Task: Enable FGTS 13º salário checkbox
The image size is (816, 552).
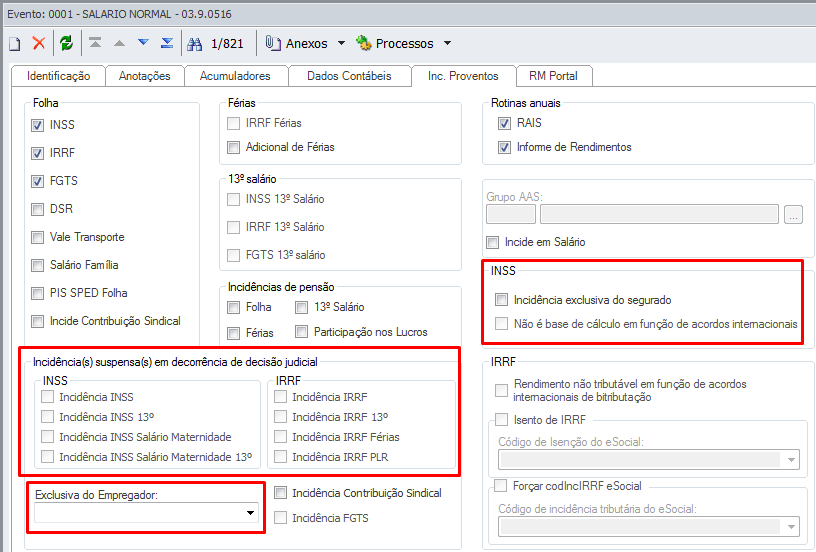Action: click(x=234, y=255)
